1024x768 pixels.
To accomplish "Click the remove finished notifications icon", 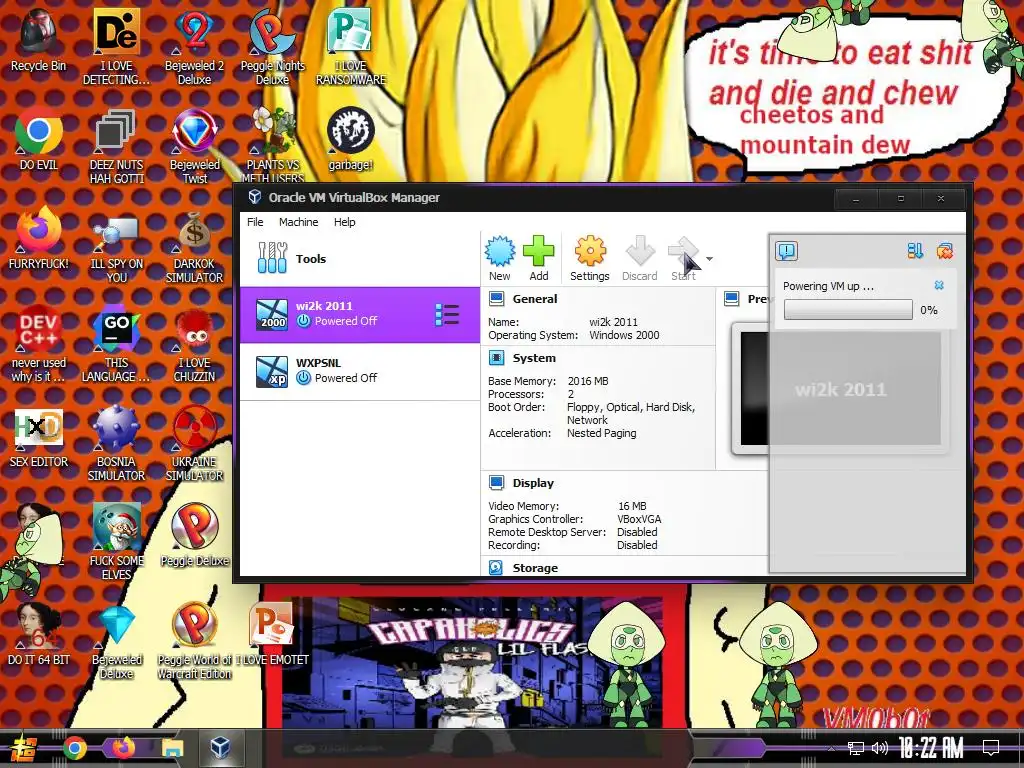I will (x=944, y=251).
